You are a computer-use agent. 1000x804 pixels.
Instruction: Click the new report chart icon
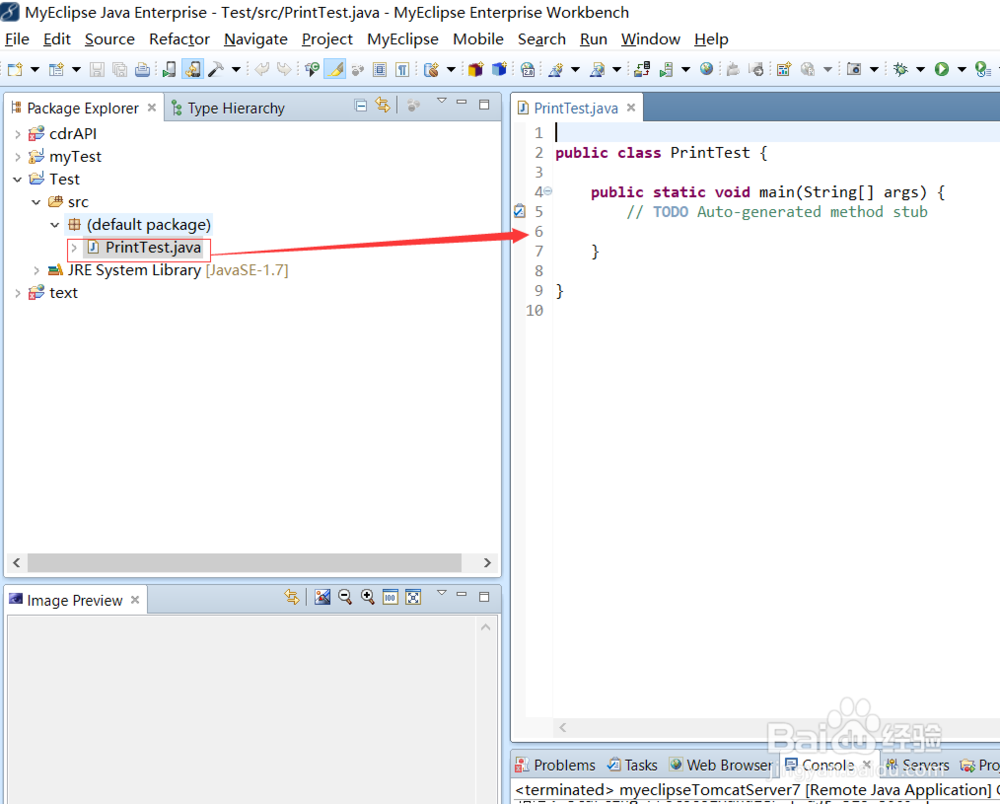click(x=784, y=69)
